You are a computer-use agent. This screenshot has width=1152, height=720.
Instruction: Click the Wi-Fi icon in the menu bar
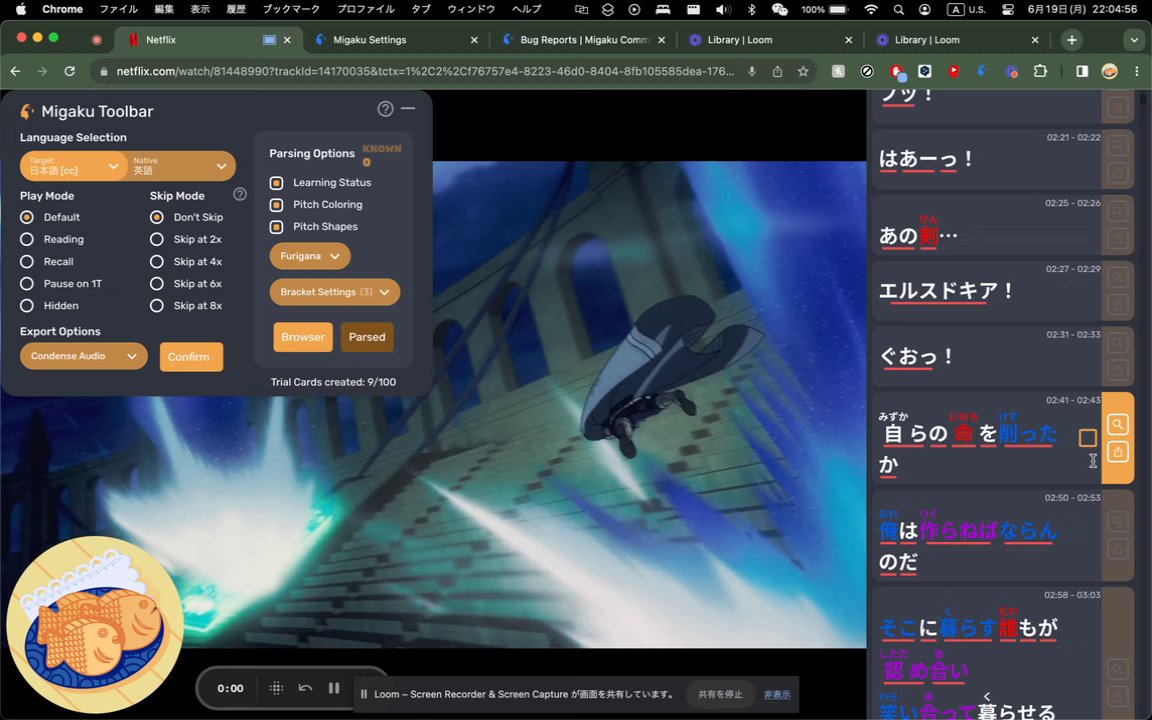click(x=871, y=10)
